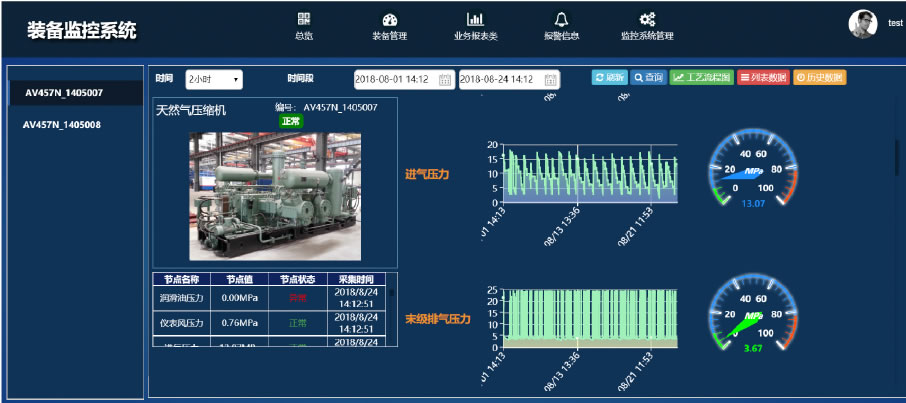Click the gauge reading 13.07
Viewport: 906px width, 403px height.
pos(753,204)
